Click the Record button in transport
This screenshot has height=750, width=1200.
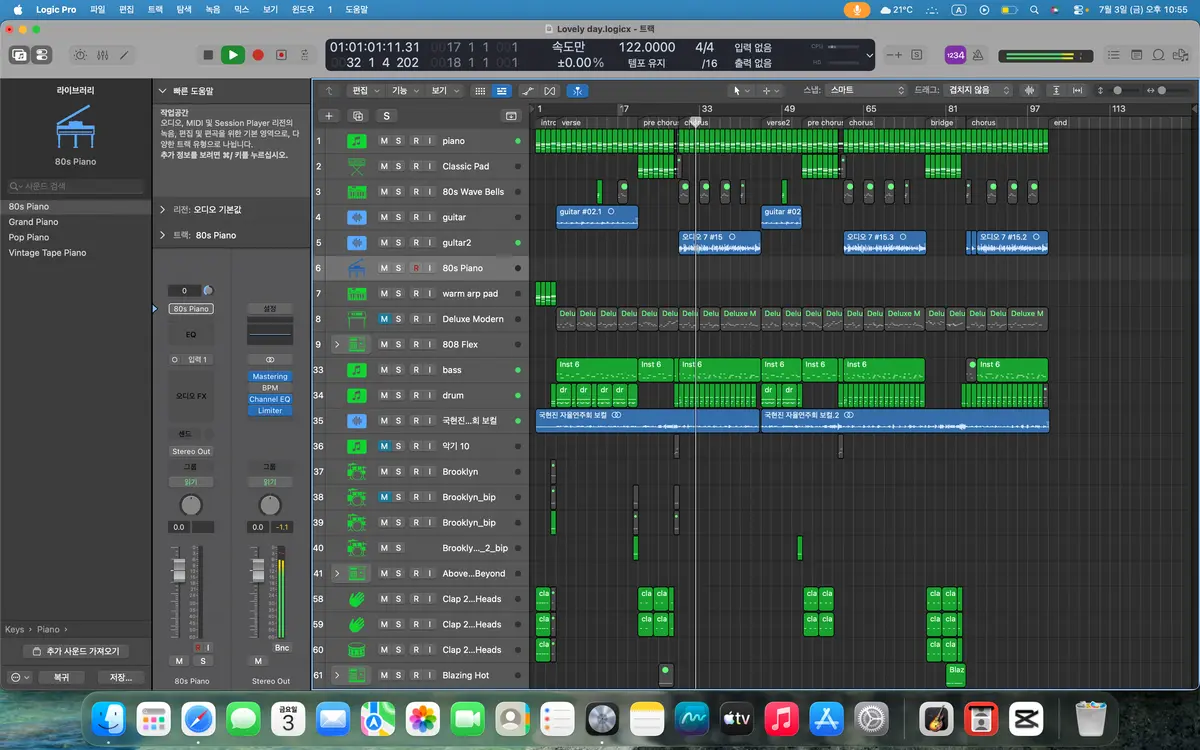(x=258, y=55)
